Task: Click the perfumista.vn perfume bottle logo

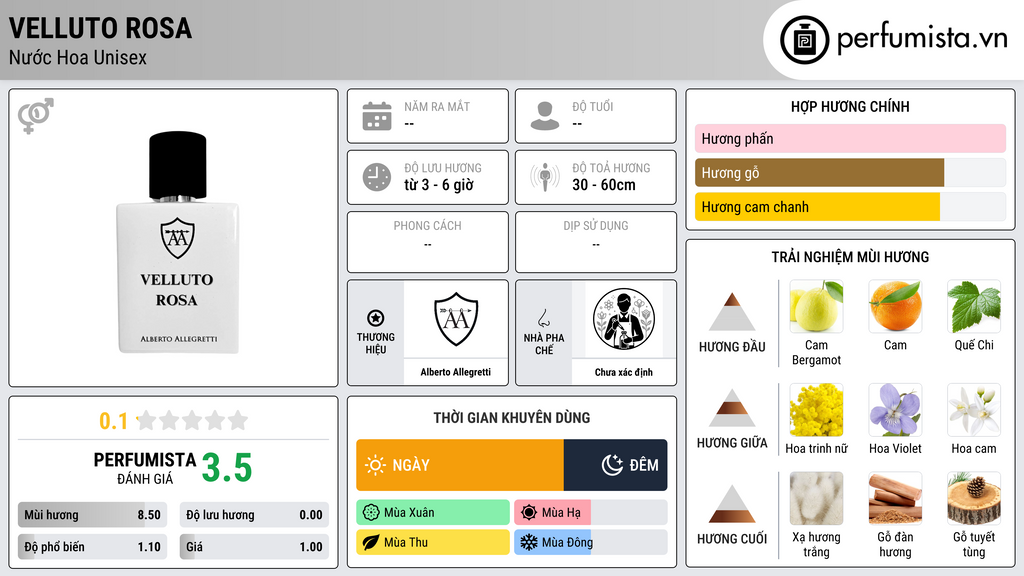Action: point(805,40)
